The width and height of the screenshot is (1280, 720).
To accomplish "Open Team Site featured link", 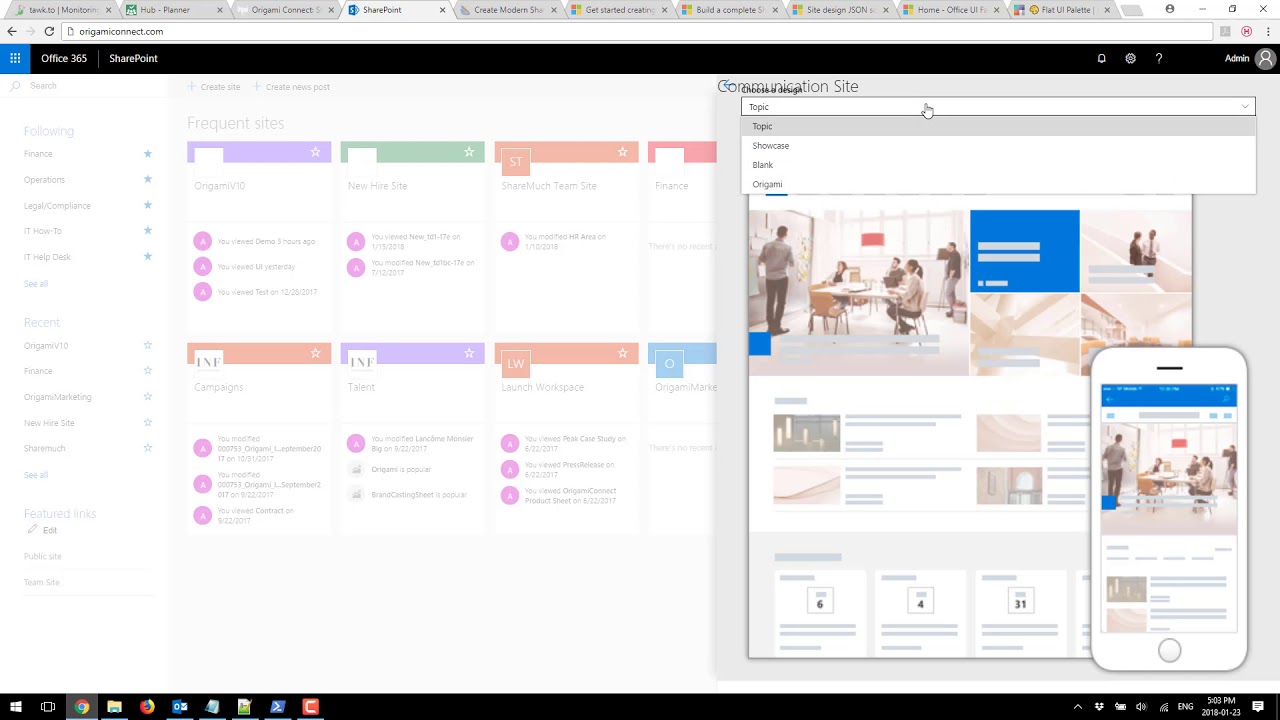I will 42,582.
